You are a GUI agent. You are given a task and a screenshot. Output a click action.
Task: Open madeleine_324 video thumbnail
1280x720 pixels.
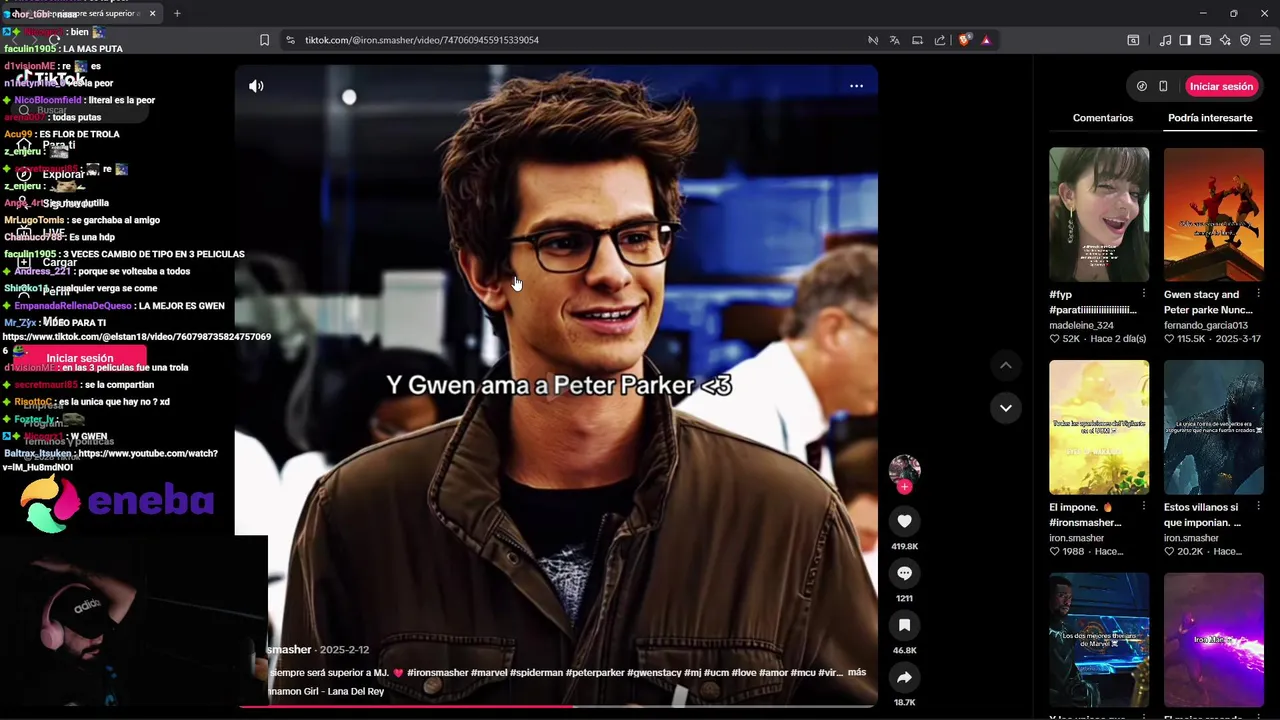click(x=1099, y=214)
